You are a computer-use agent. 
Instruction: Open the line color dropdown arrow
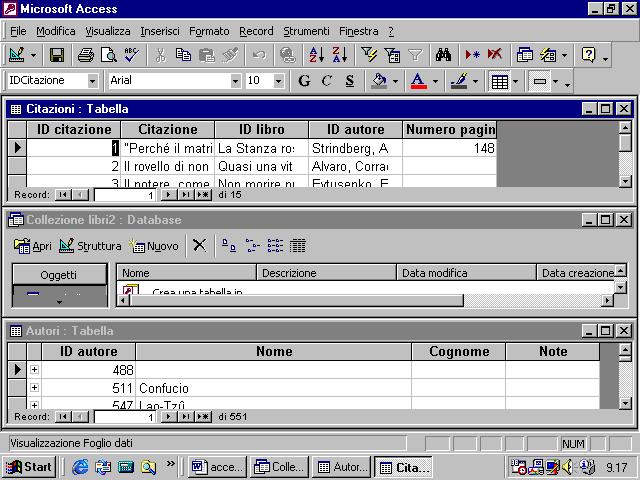(x=475, y=81)
